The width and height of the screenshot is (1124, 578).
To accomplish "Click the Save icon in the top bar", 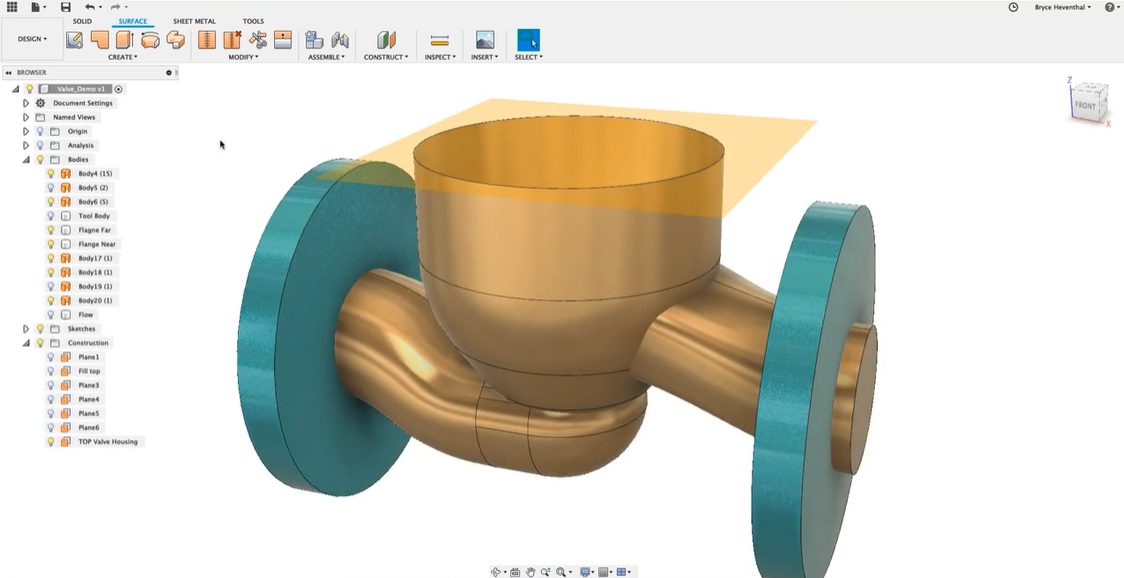I will pos(66,7).
